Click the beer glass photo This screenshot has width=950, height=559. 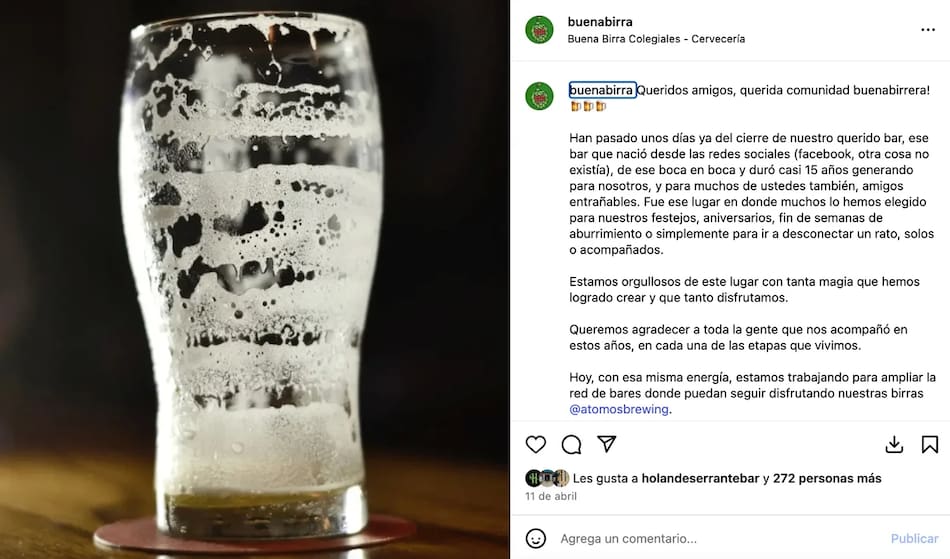(254, 279)
